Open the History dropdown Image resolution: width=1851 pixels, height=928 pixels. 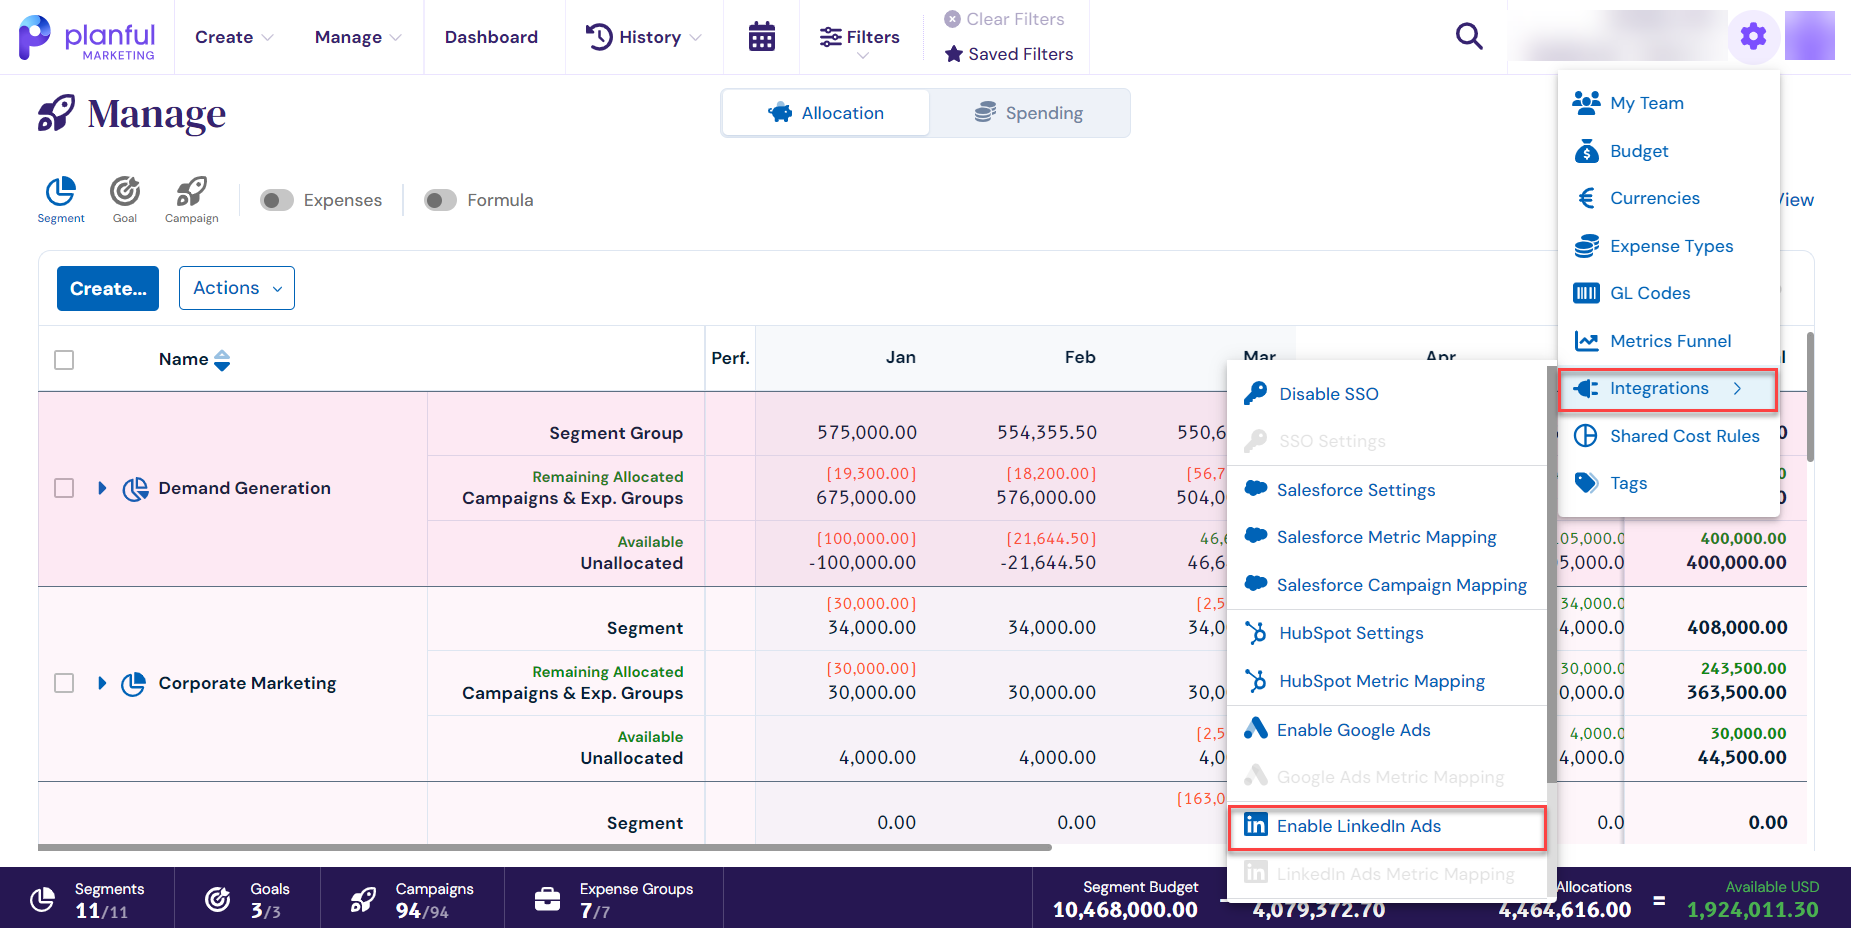click(644, 37)
